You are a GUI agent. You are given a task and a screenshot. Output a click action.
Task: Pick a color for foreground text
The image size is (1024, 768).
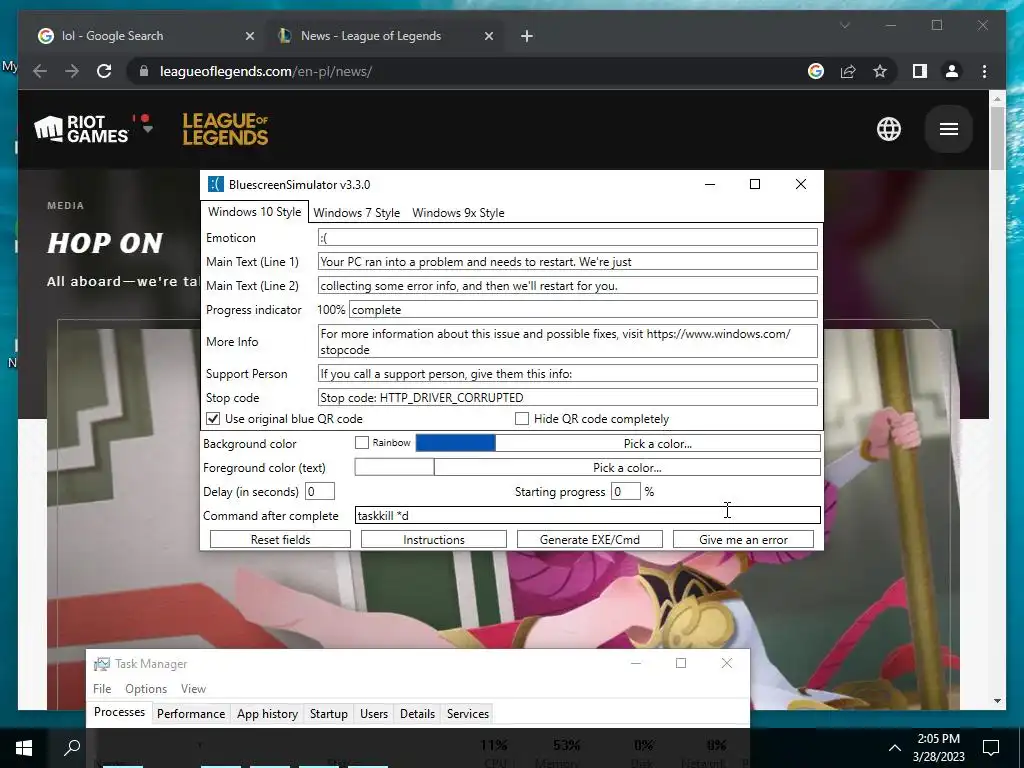[627, 468]
